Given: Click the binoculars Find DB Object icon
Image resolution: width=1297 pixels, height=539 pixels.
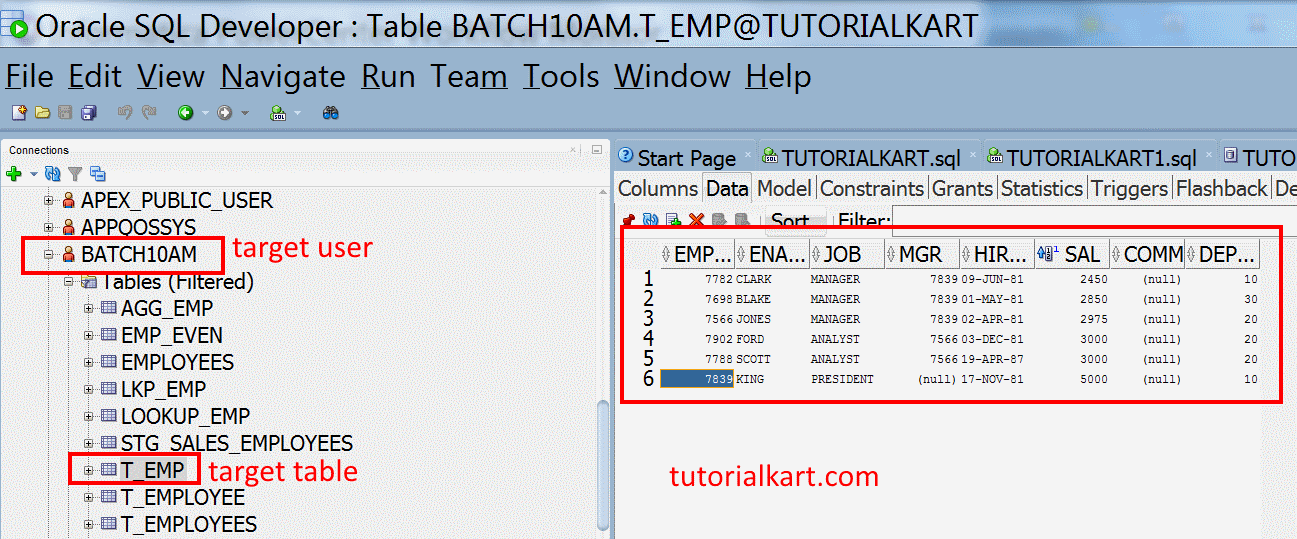Looking at the screenshot, I should (330, 113).
